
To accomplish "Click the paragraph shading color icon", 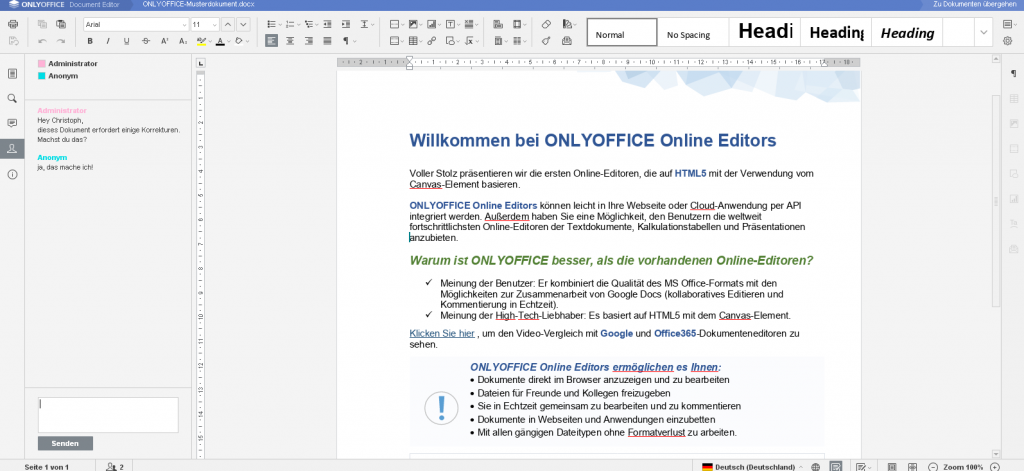I will tap(238, 41).
